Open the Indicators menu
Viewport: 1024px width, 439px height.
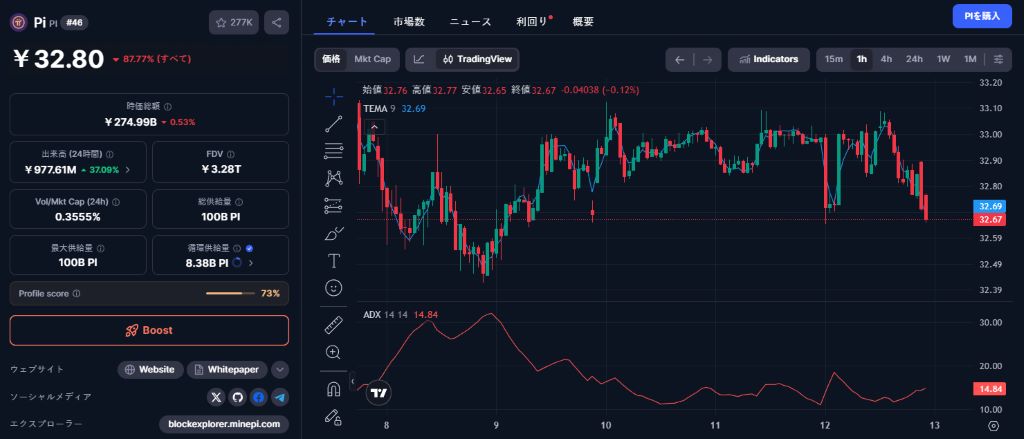[x=769, y=59]
